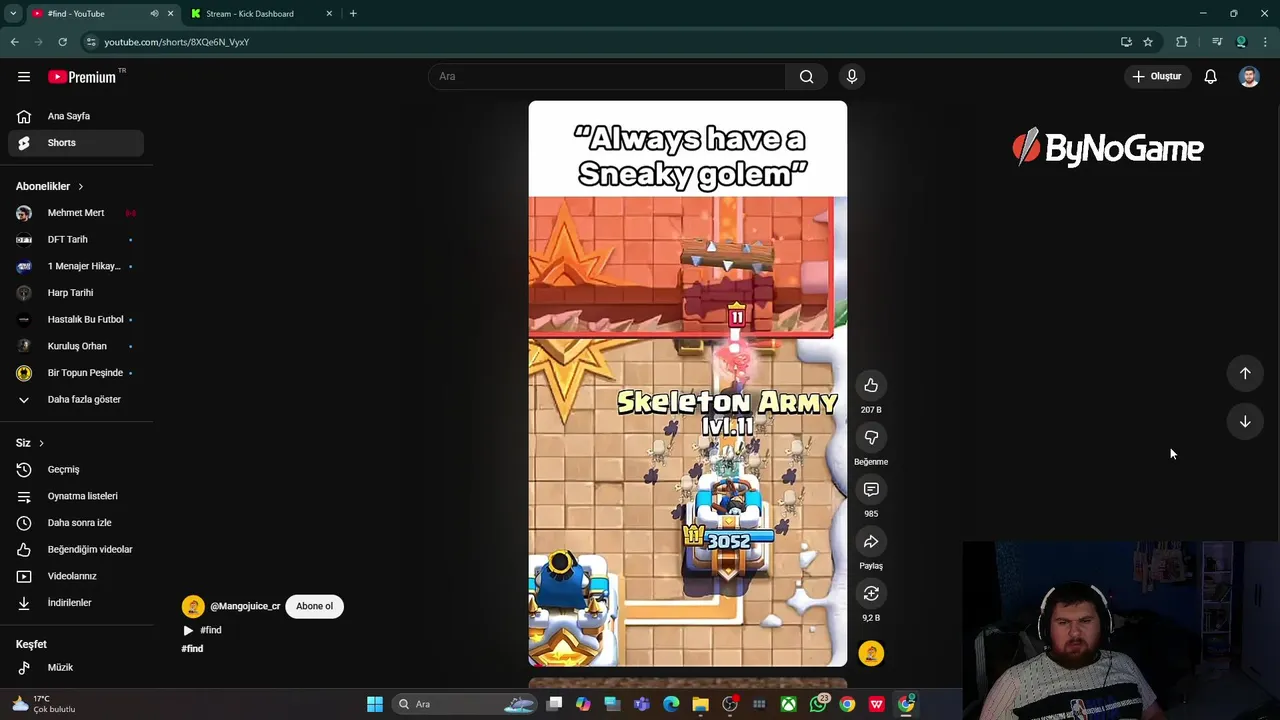Switch to the Stream - Kick Dashboard tab

tap(260, 14)
